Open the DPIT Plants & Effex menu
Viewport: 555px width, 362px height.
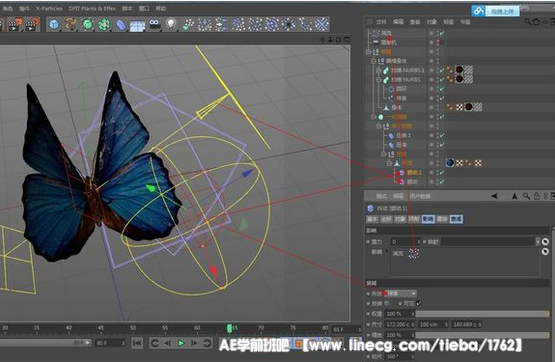click(x=92, y=8)
